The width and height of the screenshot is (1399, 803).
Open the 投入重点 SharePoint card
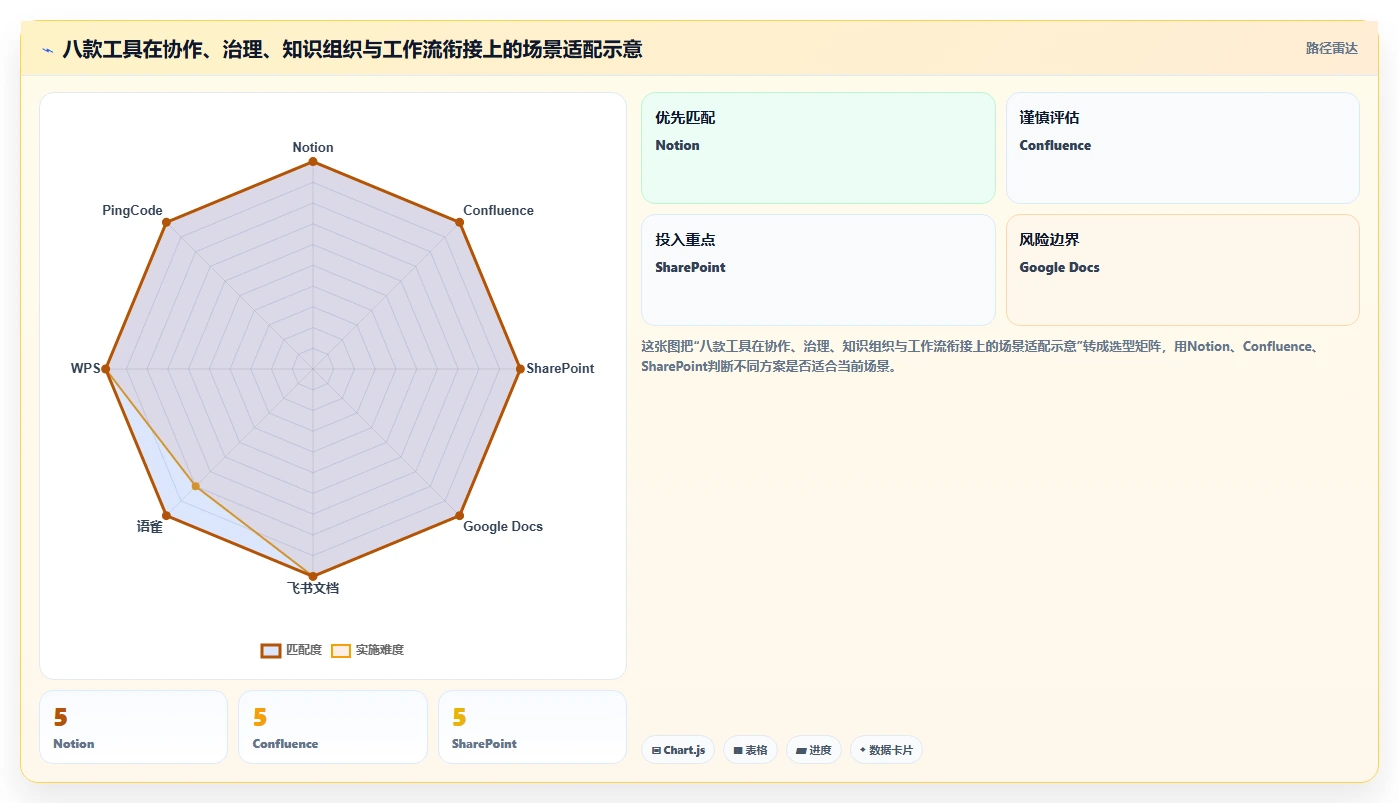coord(818,270)
